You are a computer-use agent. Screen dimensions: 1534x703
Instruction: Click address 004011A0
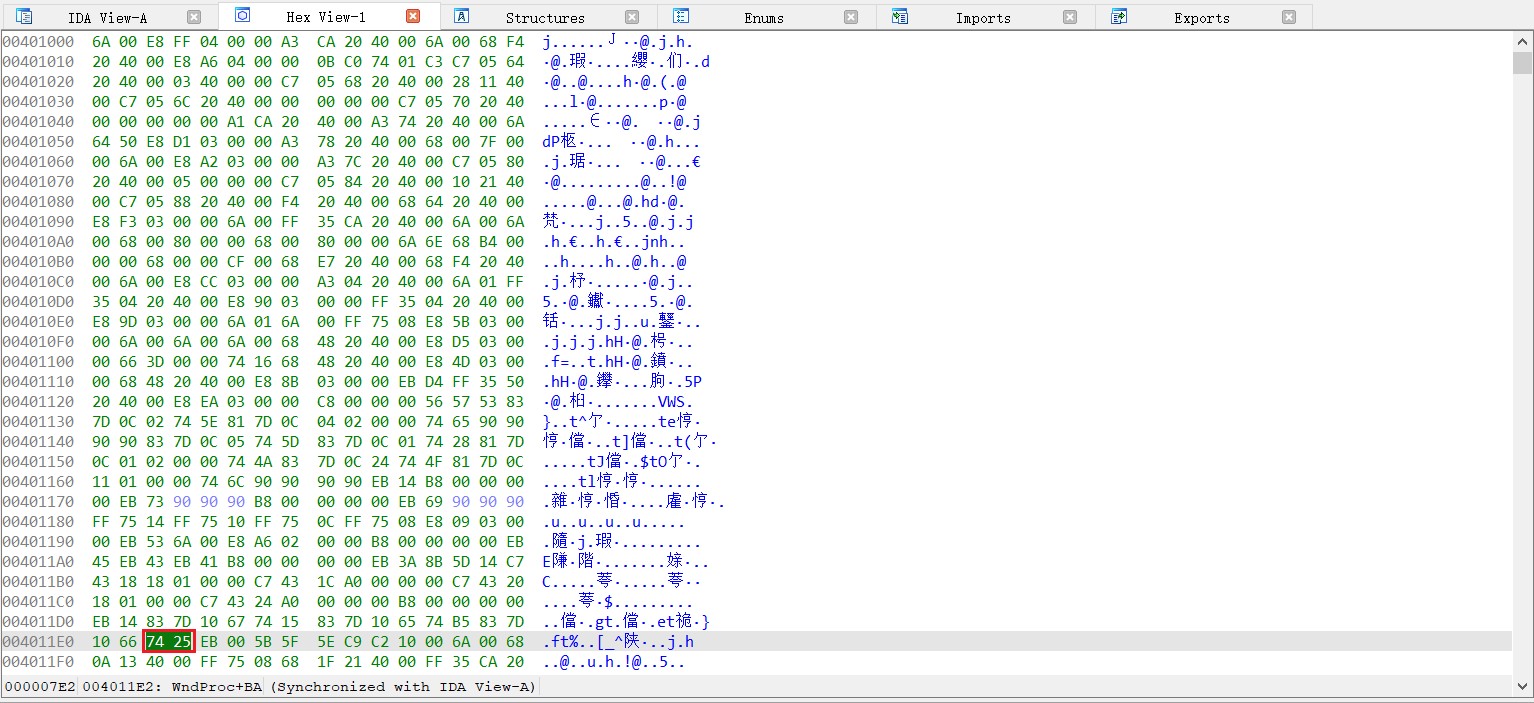click(38, 562)
